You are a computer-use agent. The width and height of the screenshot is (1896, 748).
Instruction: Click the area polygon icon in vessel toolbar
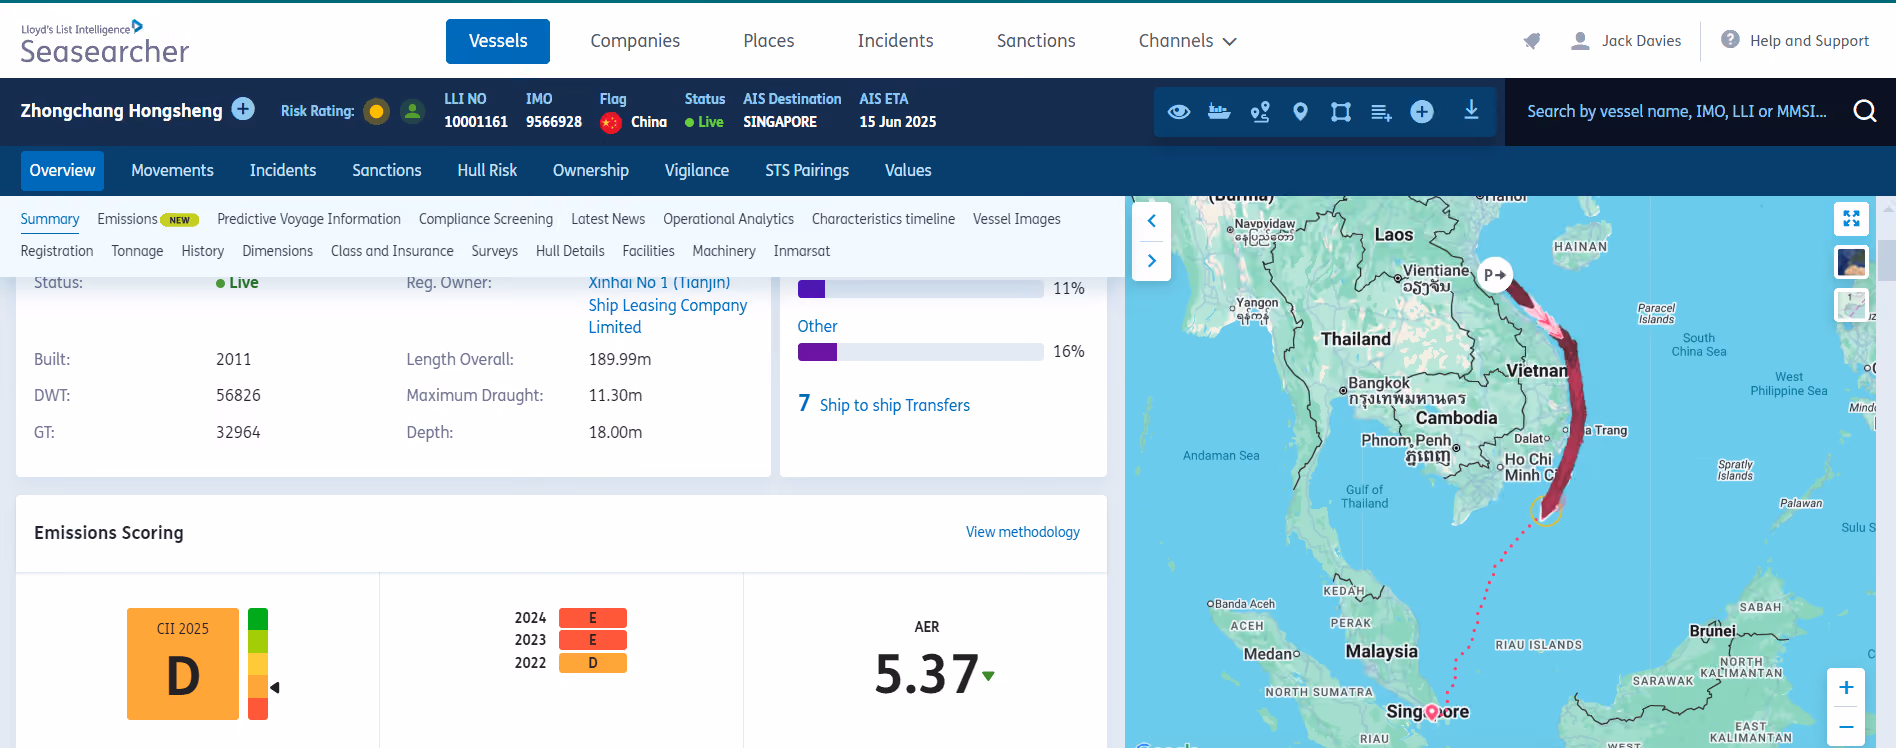coord(1341,111)
